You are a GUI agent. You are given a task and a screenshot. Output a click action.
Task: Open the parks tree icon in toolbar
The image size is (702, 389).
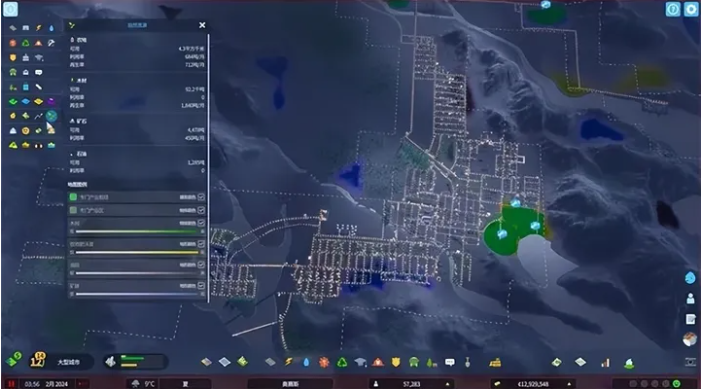point(432,362)
